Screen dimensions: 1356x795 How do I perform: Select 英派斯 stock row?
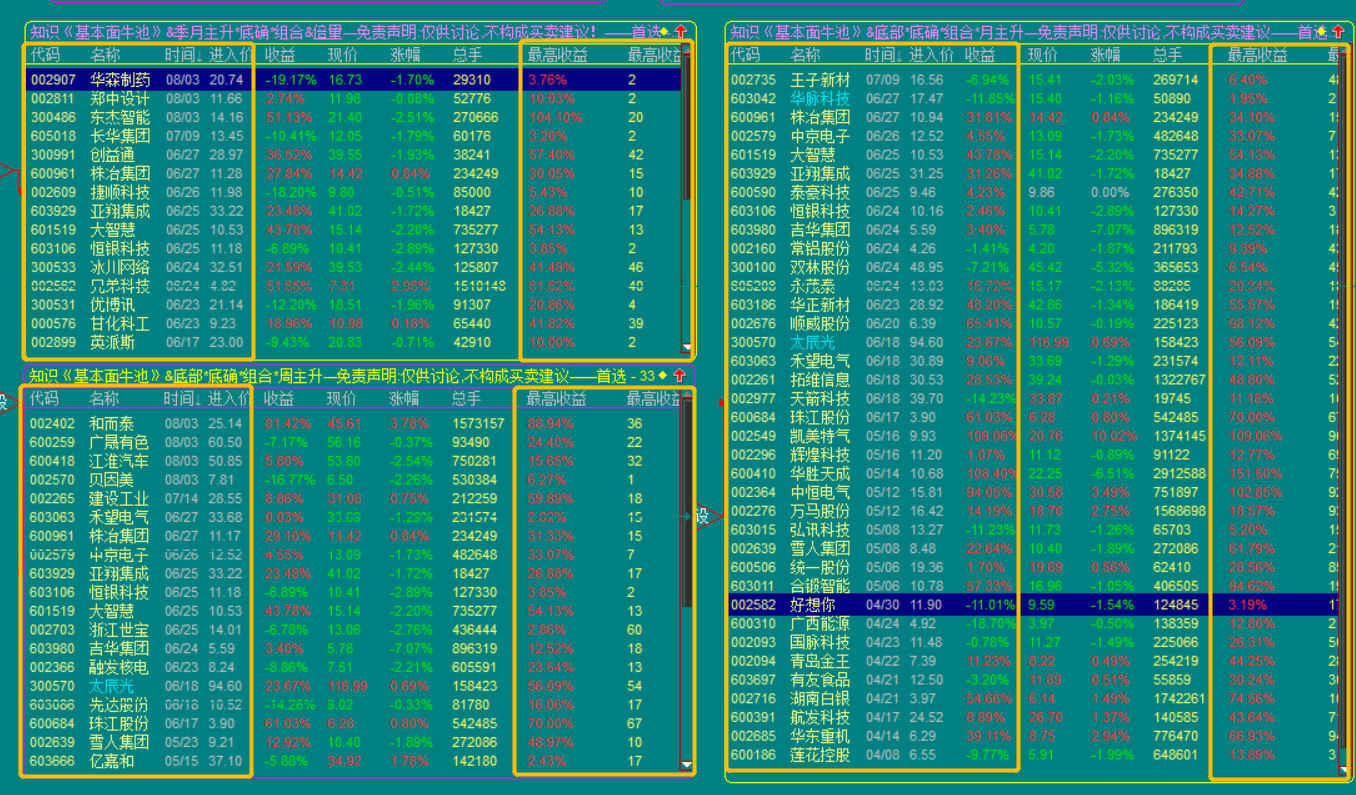coord(354,342)
